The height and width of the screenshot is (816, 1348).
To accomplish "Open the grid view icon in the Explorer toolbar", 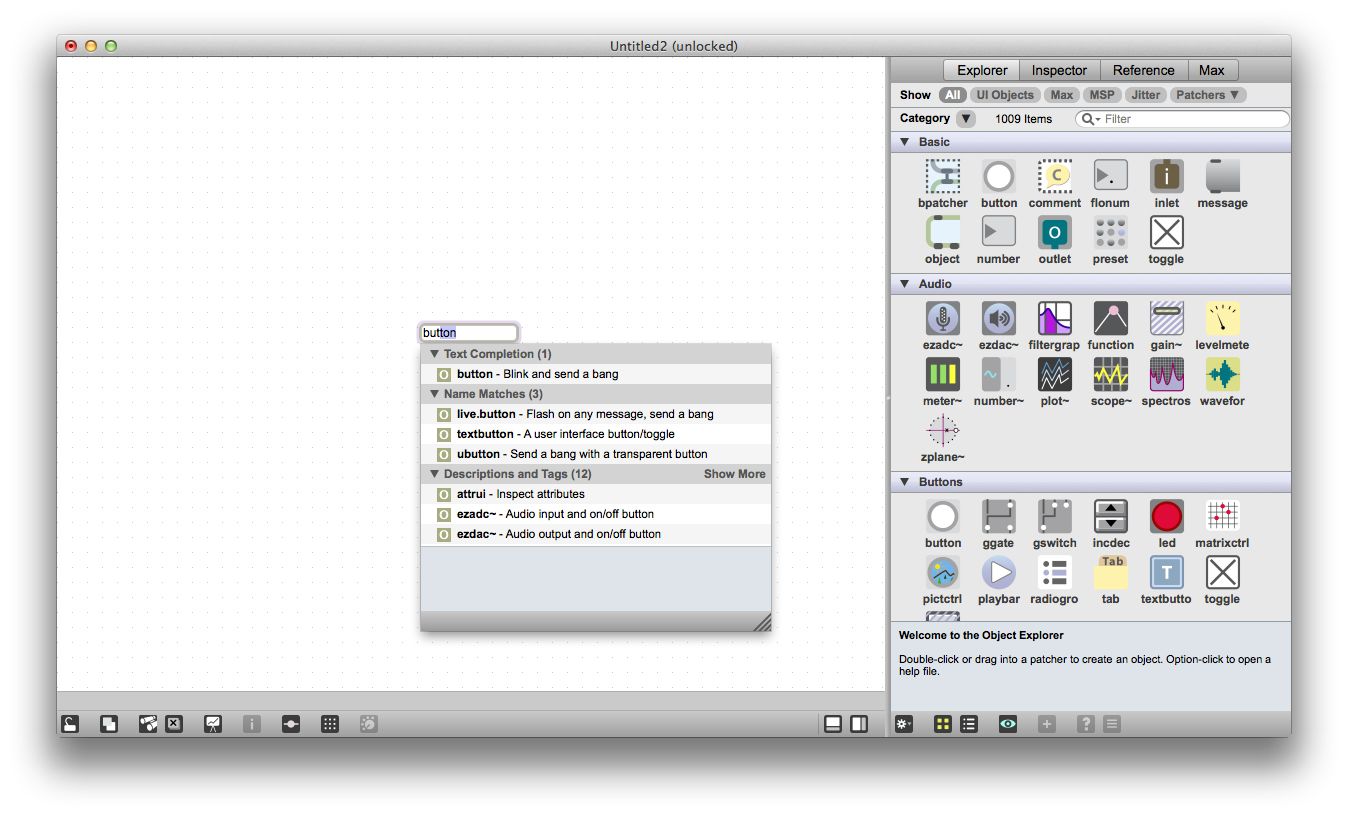I will [942, 723].
